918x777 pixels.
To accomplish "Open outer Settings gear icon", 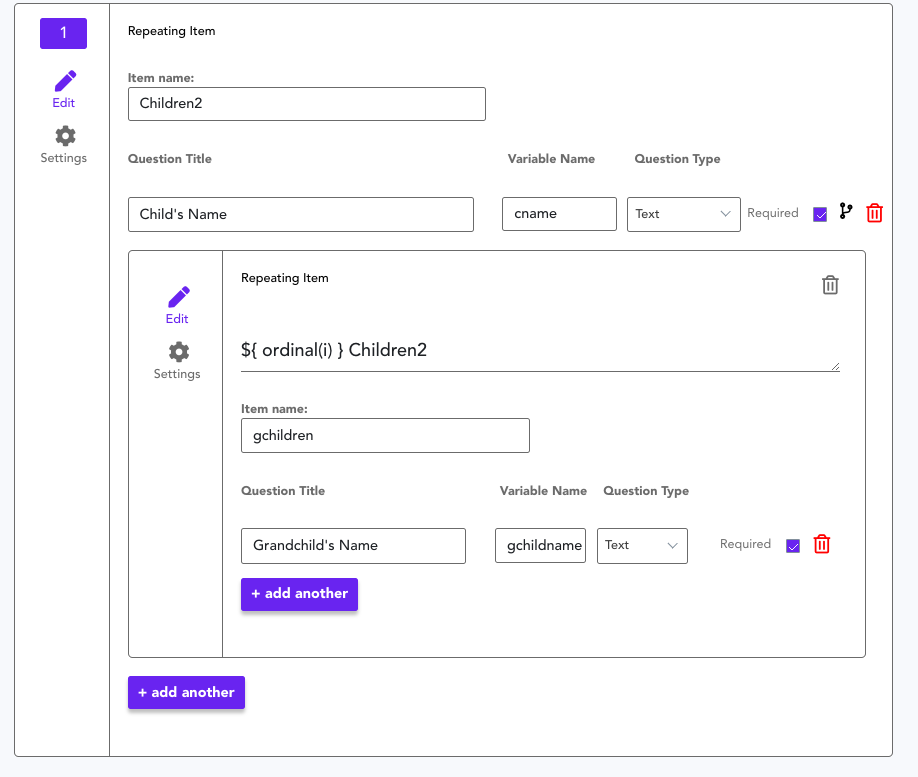I will (65, 136).
